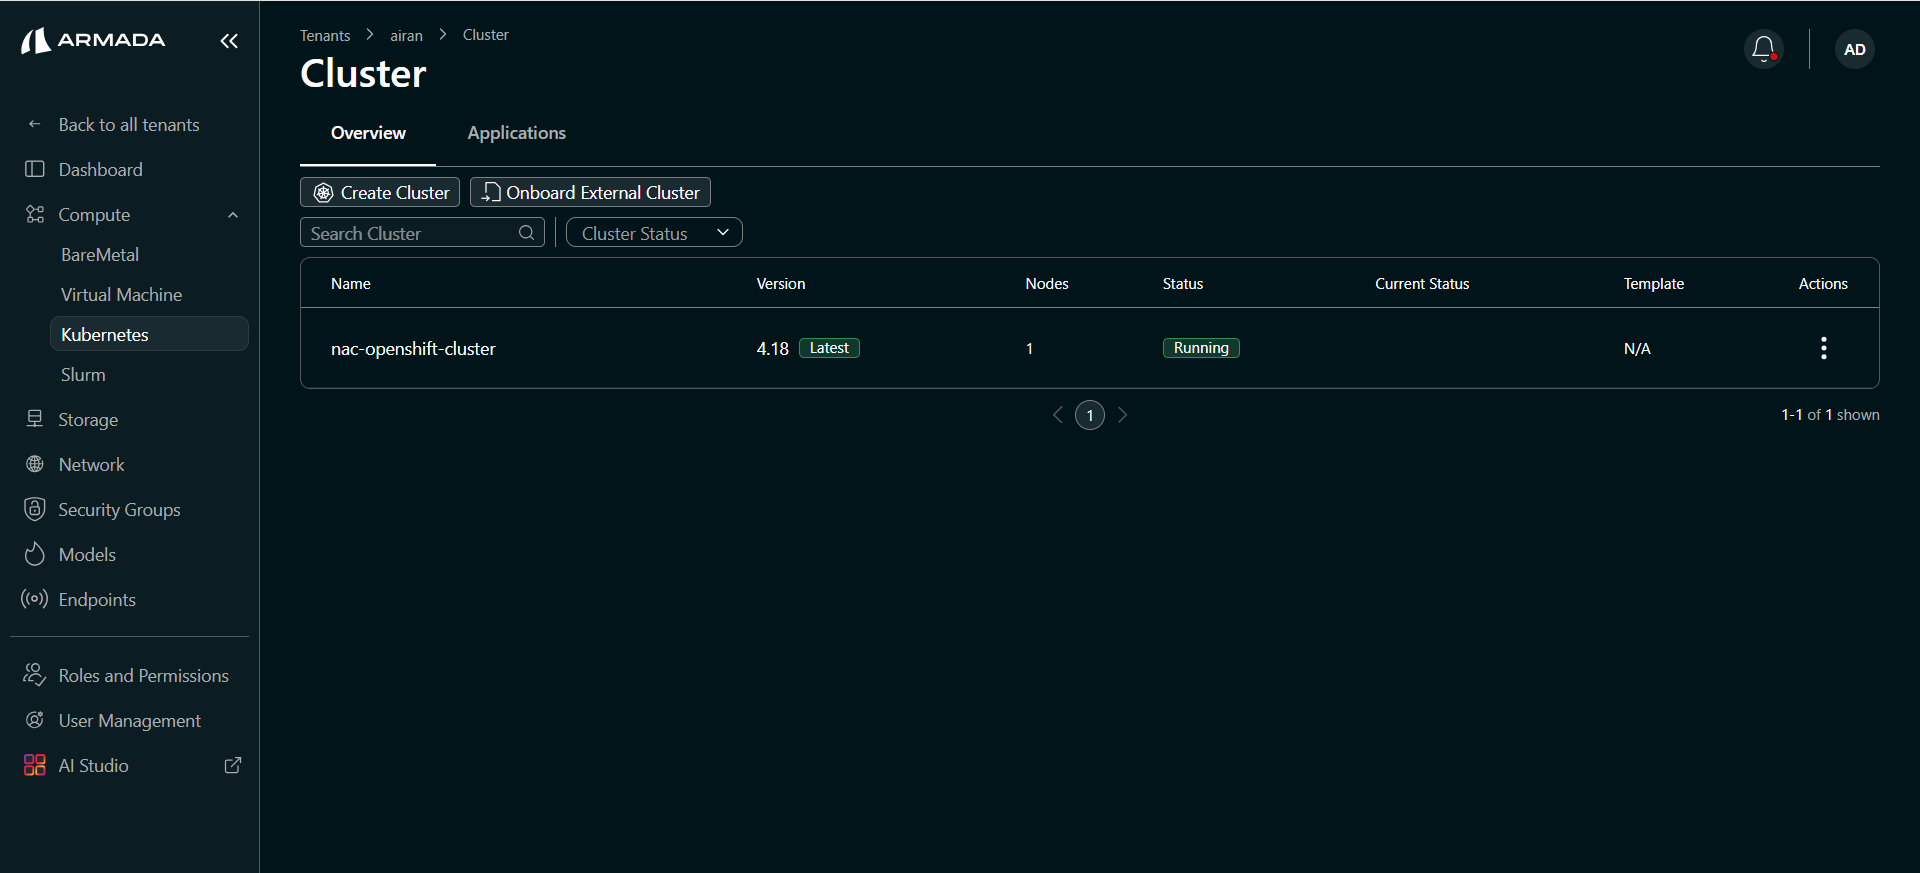Viewport: 1920px width, 873px height.
Task: Click the Endpoints broadcast icon
Action: point(35,599)
